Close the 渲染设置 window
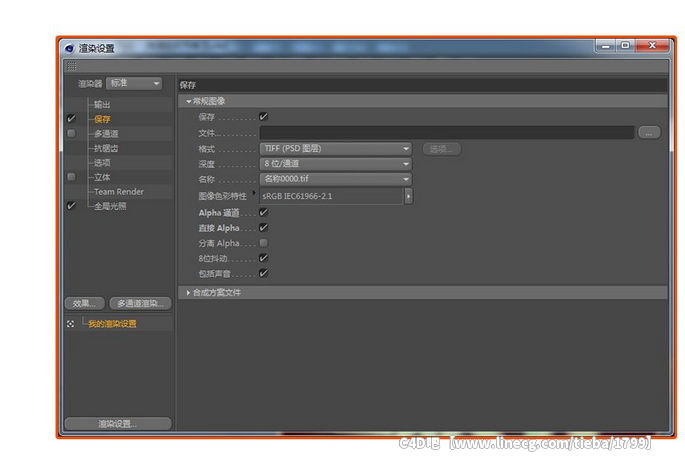 click(653, 45)
